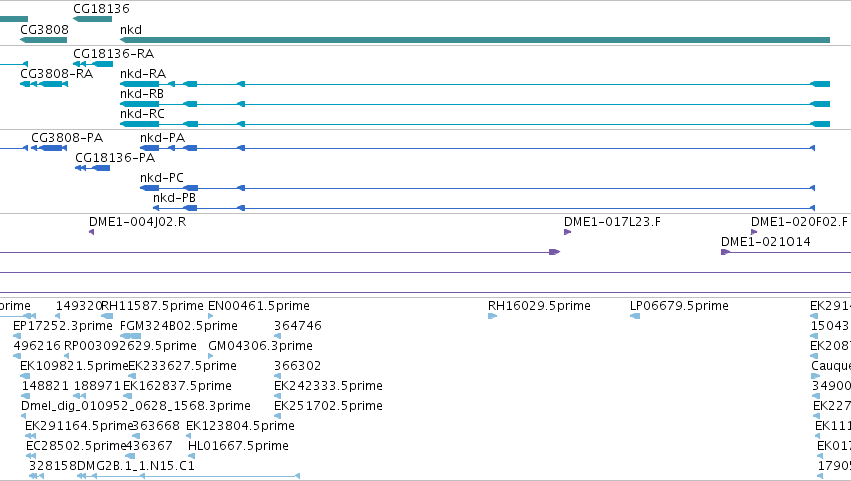This screenshot has height=481, width=851.
Task: Click the 363668 EST label
Action: (156, 426)
